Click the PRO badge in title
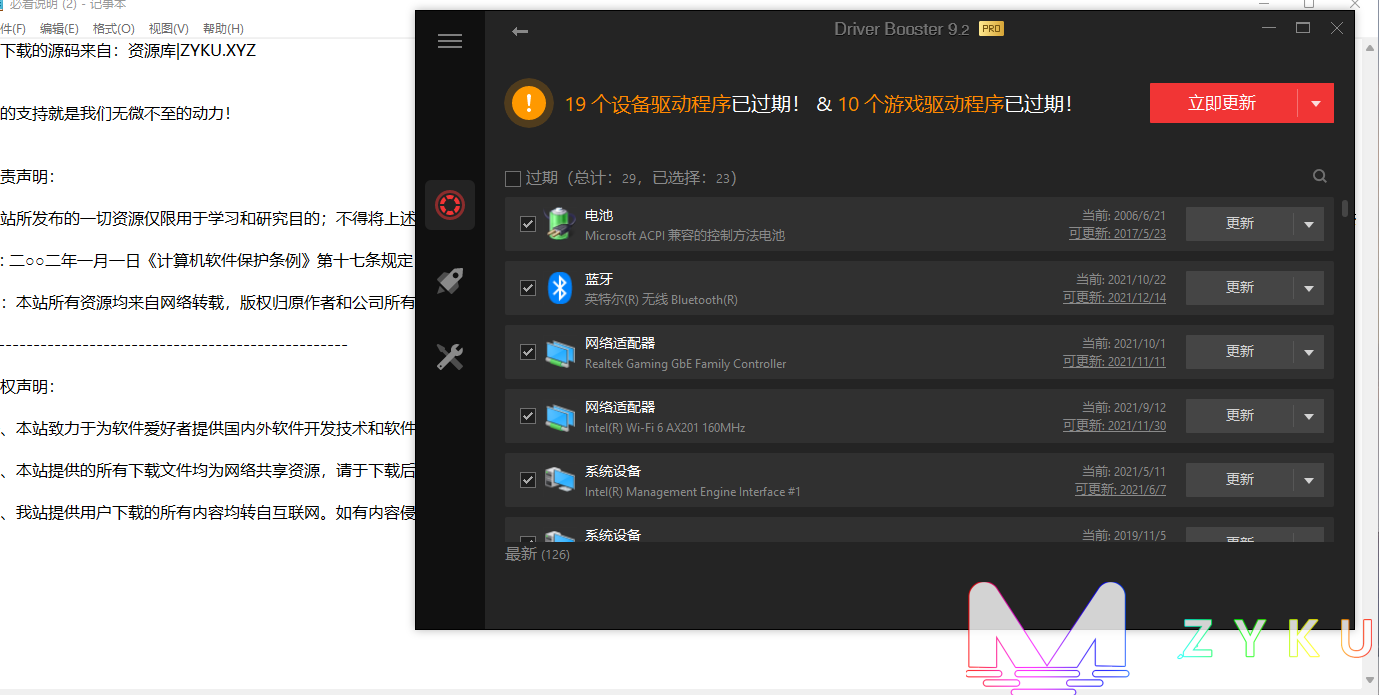 991,29
